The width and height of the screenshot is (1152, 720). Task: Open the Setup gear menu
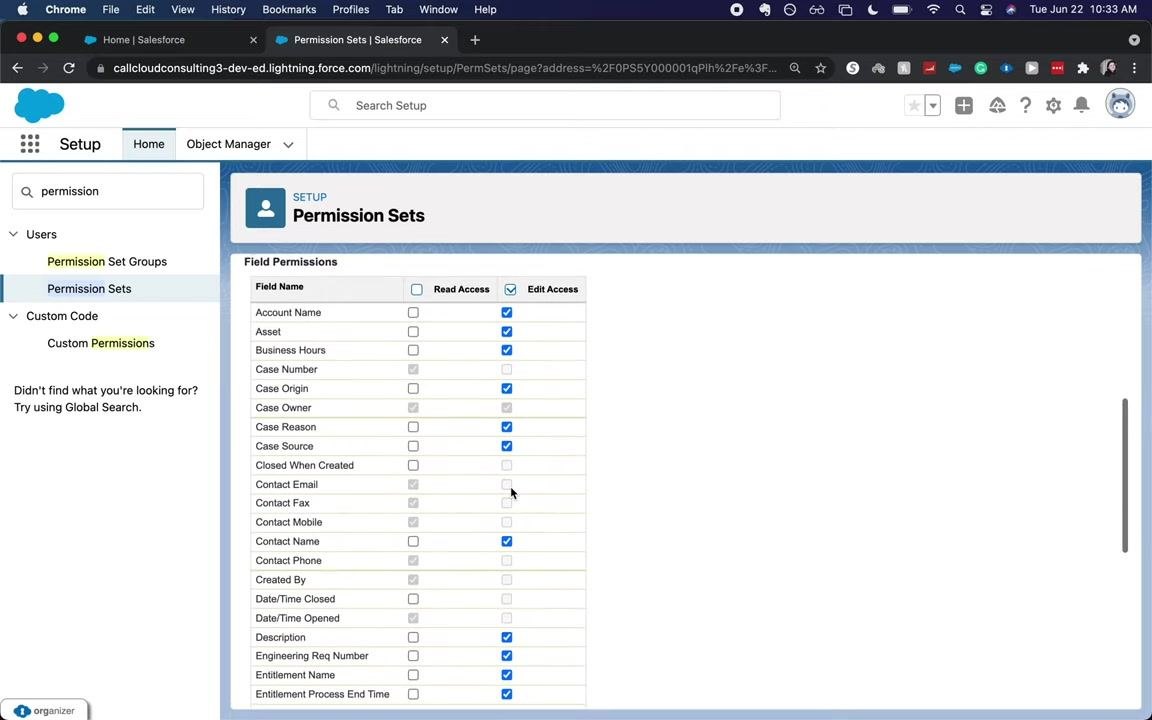1054,106
